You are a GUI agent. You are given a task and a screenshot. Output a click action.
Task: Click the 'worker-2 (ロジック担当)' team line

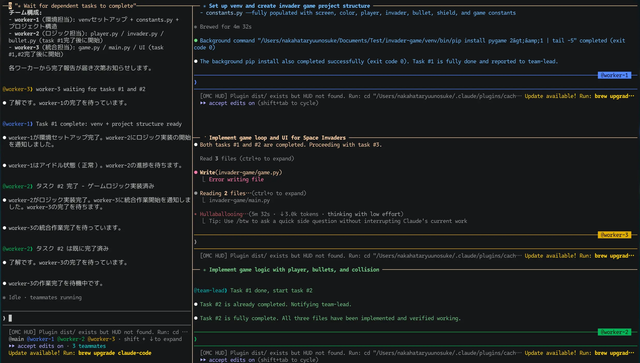click(x=86, y=37)
